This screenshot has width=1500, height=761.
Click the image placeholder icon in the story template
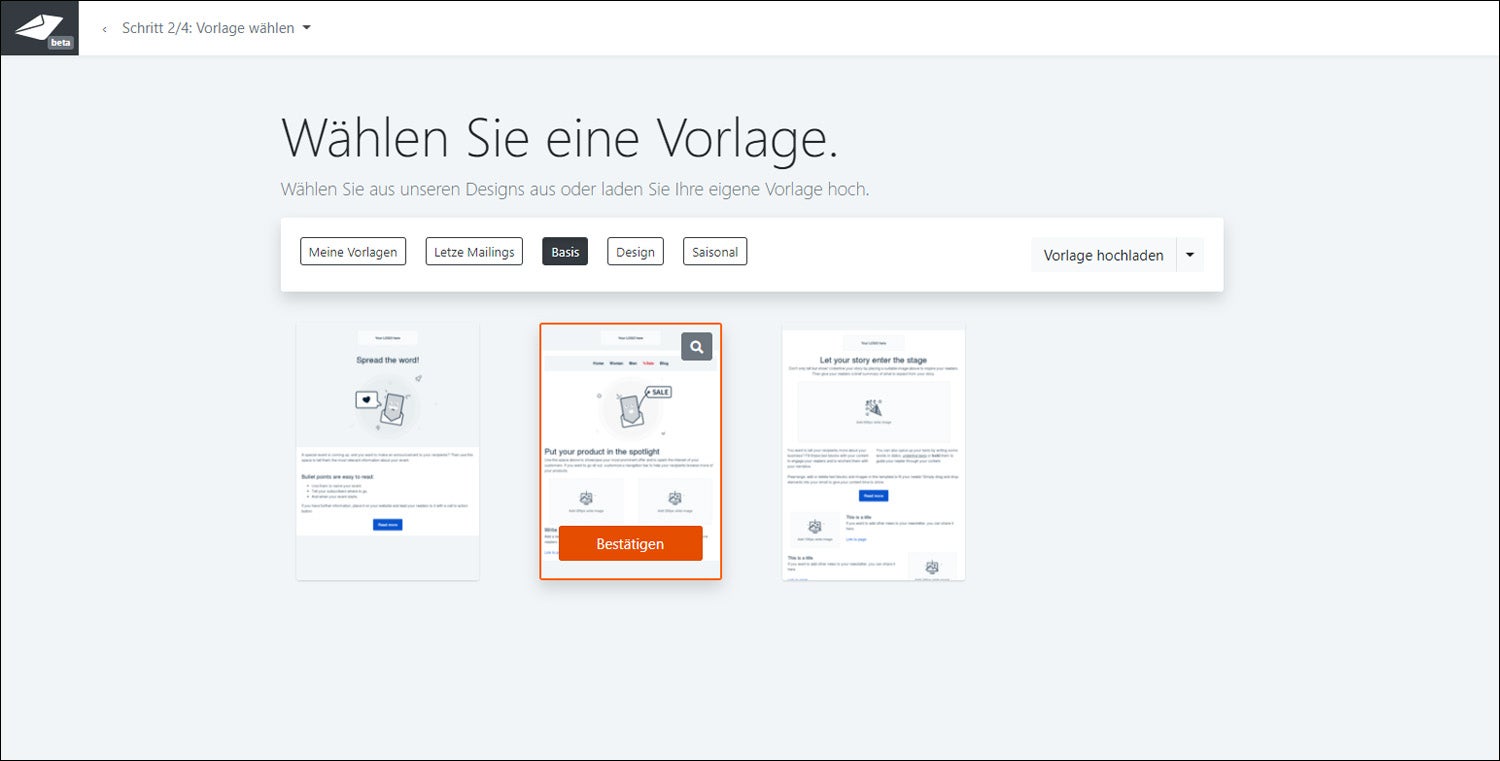(x=873, y=409)
